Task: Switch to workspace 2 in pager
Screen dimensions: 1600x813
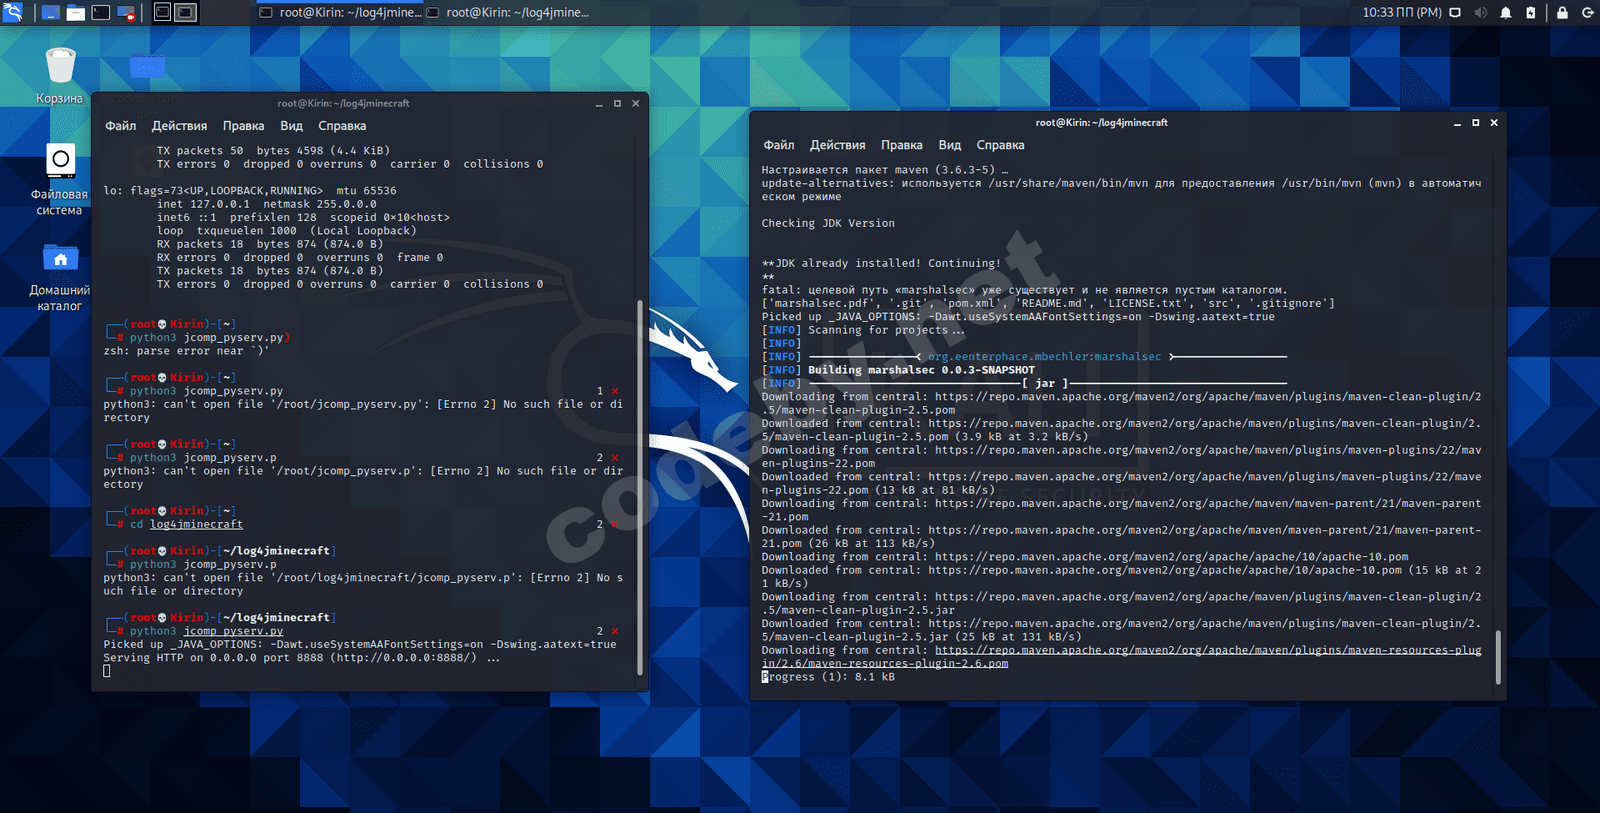Action: (186, 12)
